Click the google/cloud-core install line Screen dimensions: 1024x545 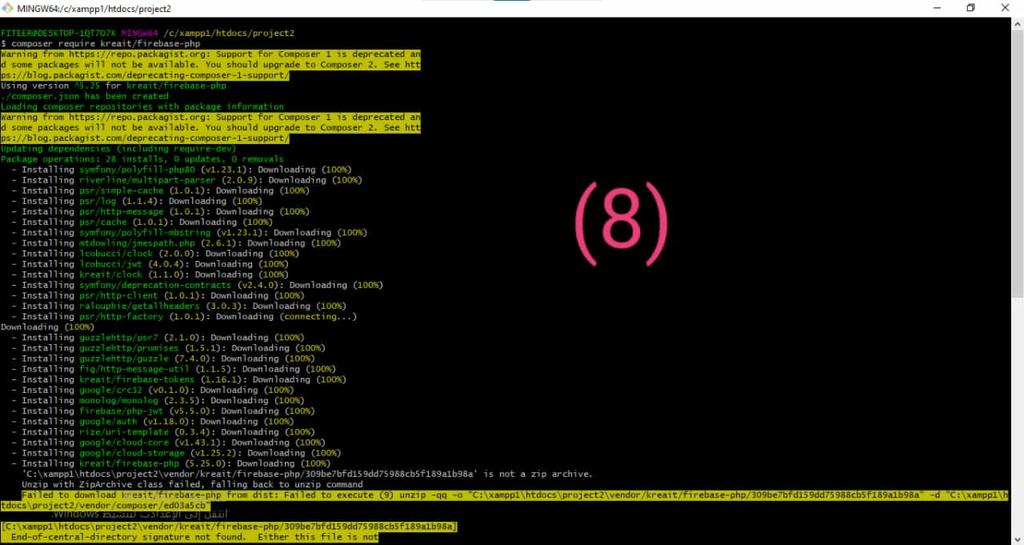pos(168,442)
